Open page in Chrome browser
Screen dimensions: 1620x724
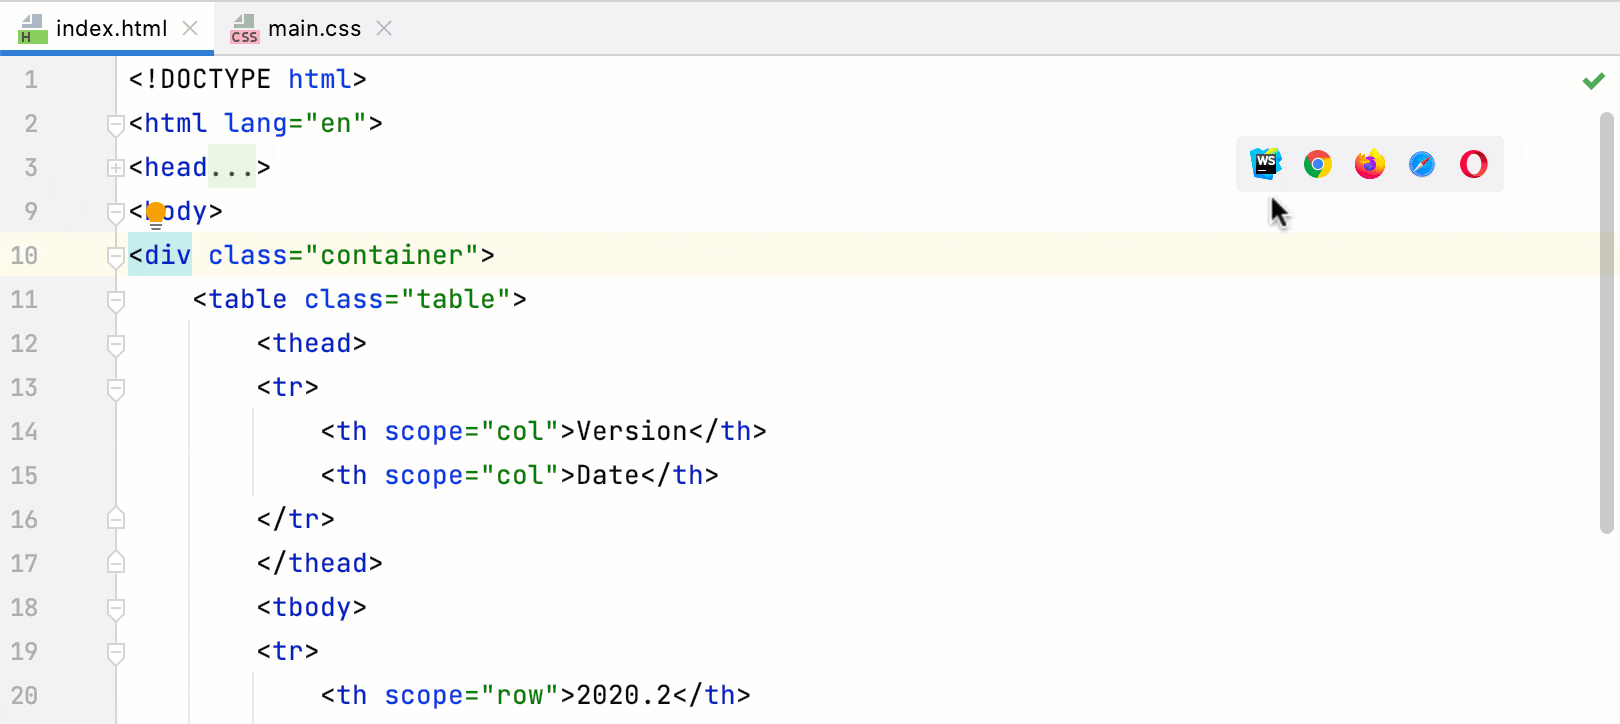[1318, 164]
